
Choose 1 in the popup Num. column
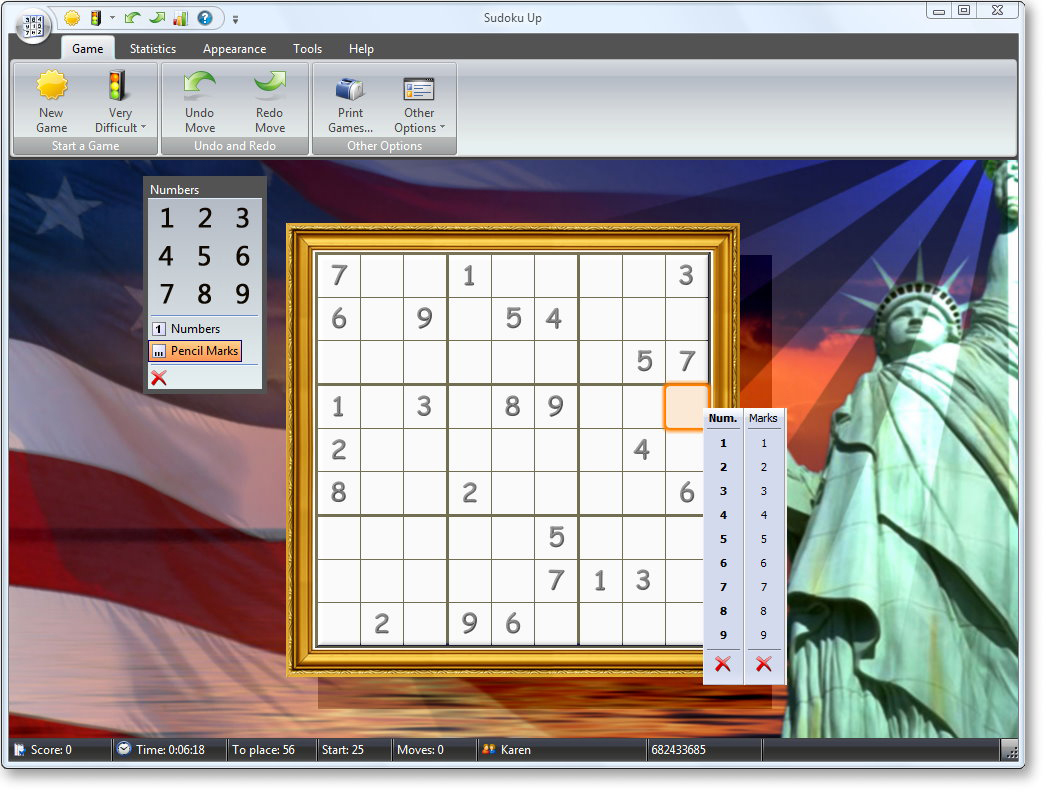[x=723, y=444]
